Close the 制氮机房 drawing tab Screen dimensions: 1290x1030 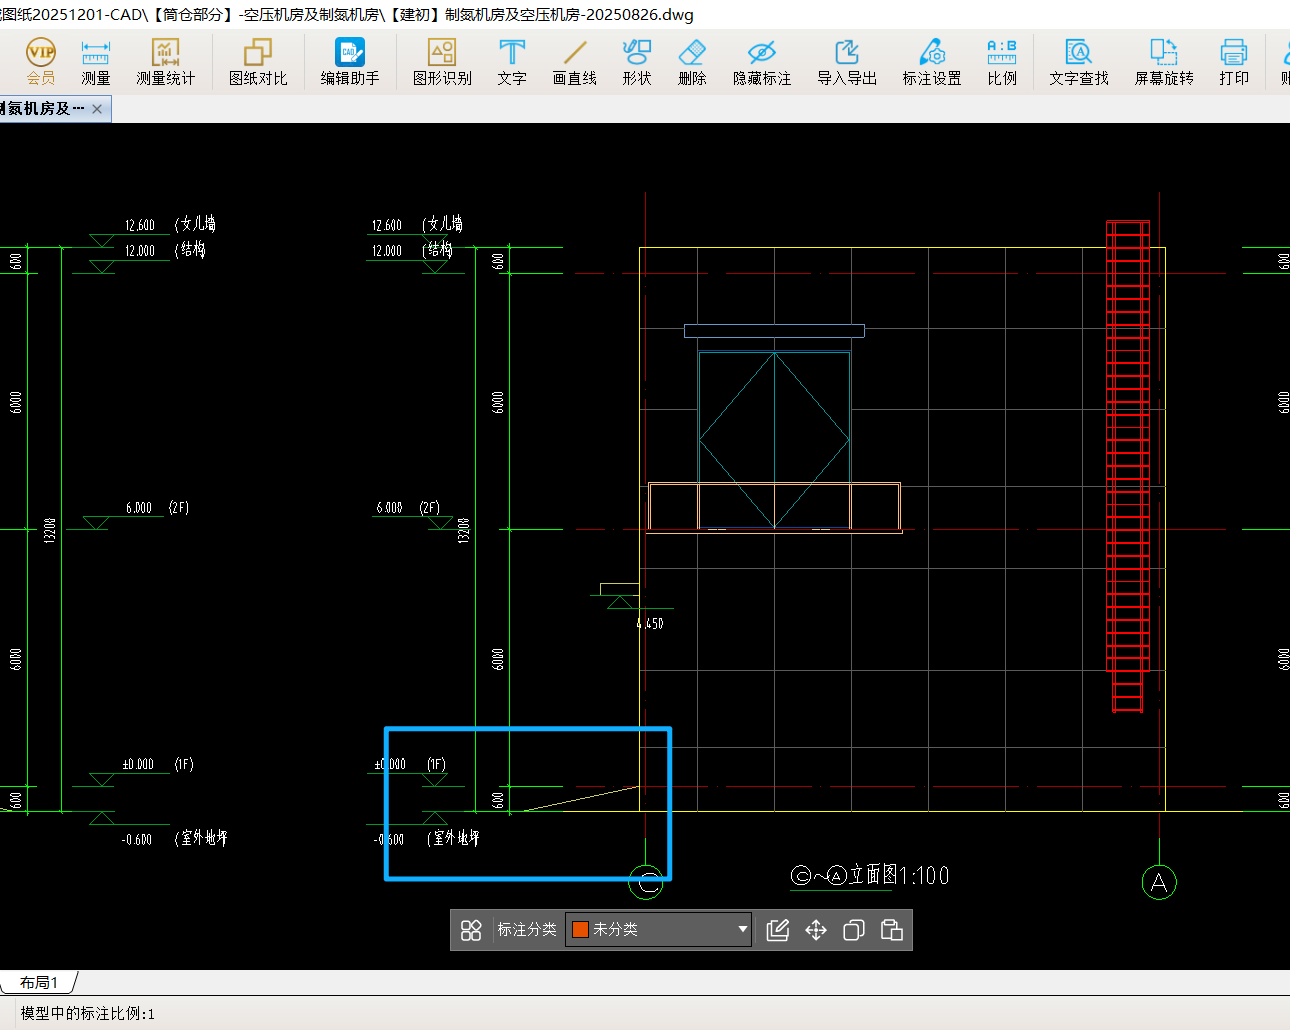point(97,109)
